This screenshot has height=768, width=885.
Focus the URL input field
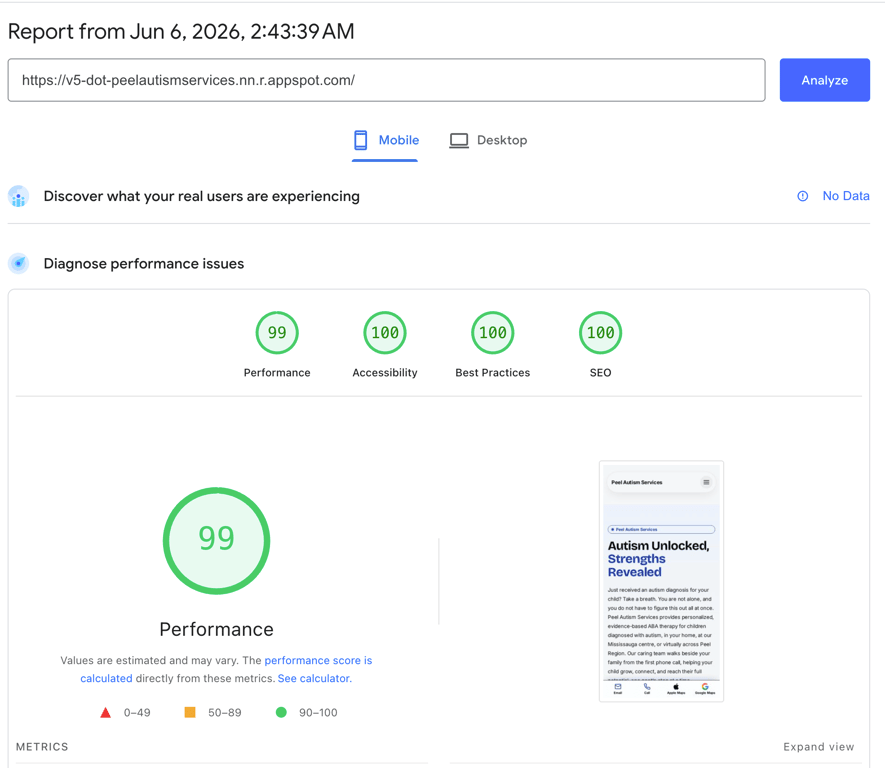[x=387, y=80]
